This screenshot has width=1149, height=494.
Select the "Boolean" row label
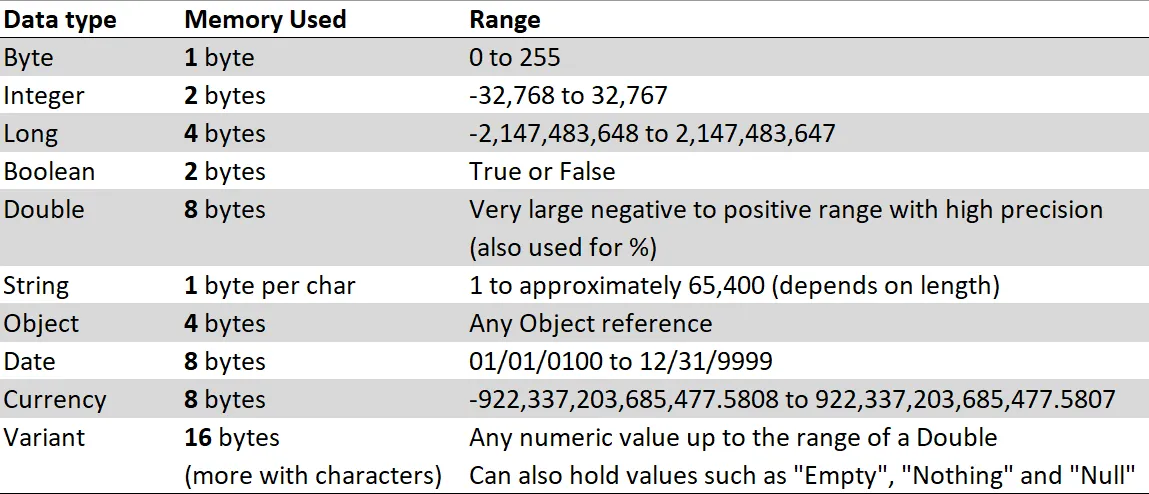(x=49, y=172)
